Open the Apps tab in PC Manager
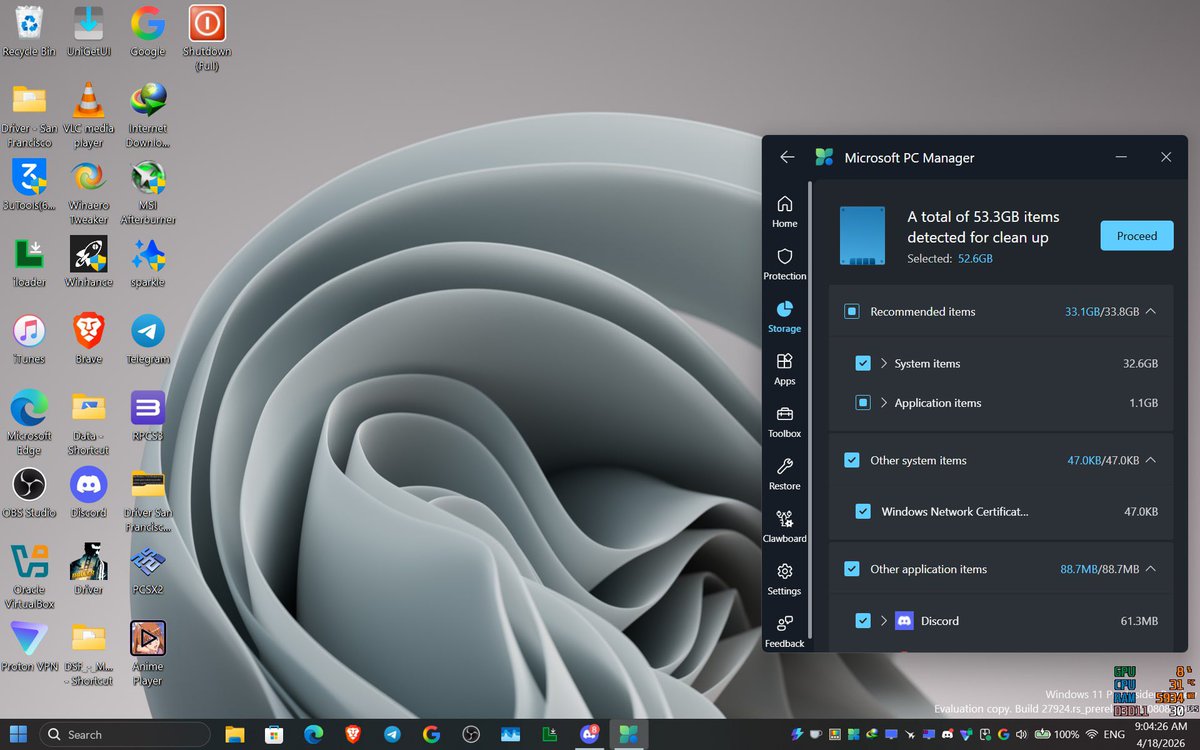Image resolution: width=1200 pixels, height=750 pixels. pyautogui.click(x=785, y=369)
